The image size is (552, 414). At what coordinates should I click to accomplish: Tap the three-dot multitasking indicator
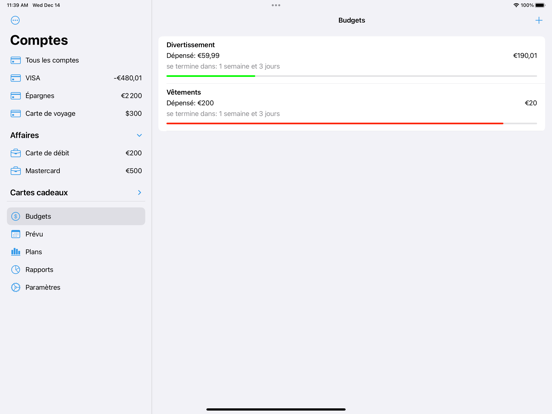(276, 5)
